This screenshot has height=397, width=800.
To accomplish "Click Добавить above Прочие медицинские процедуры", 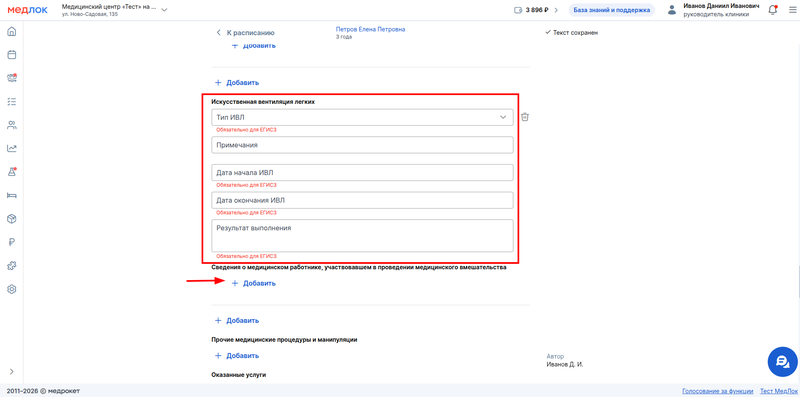I will point(237,320).
